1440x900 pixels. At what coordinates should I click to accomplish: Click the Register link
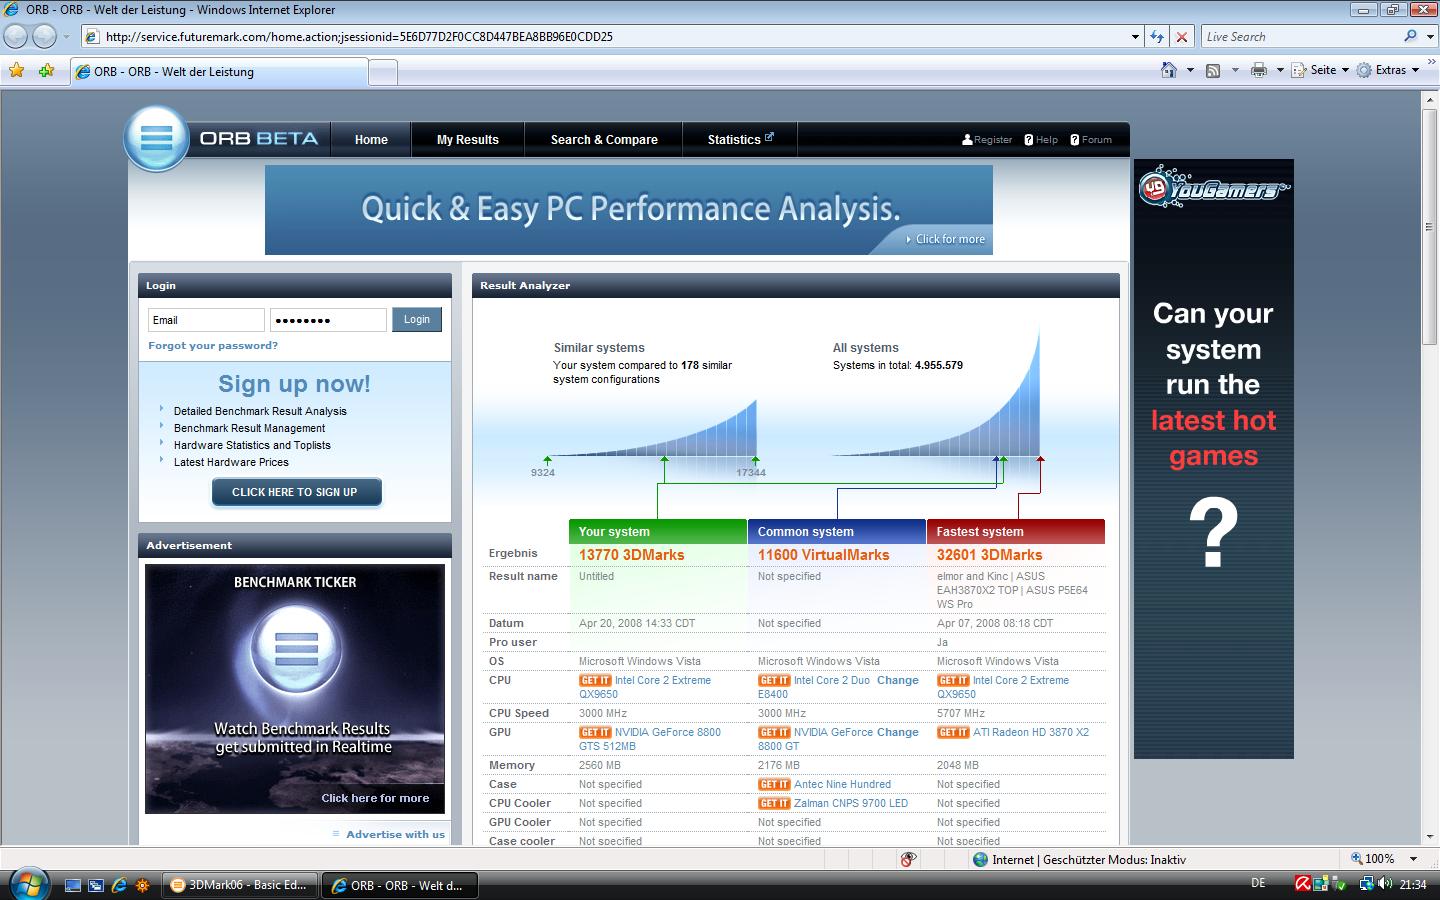(x=987, y=140)
